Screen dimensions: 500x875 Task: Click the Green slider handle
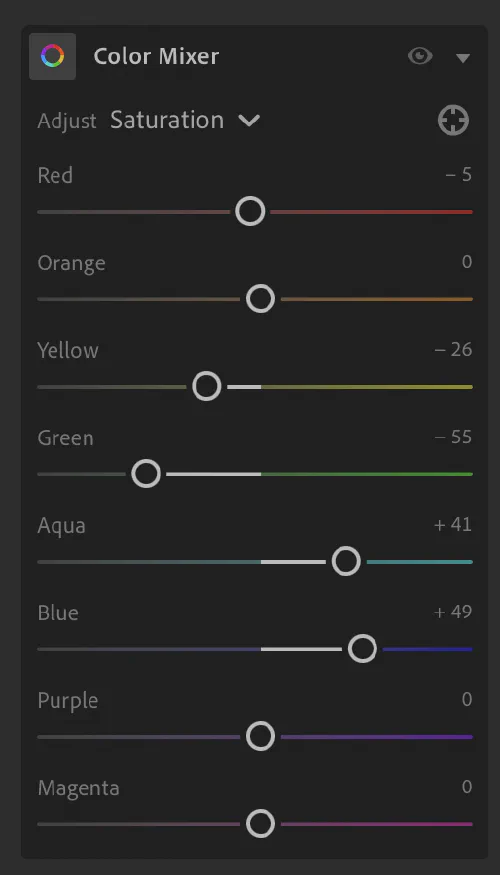[146, 474]
